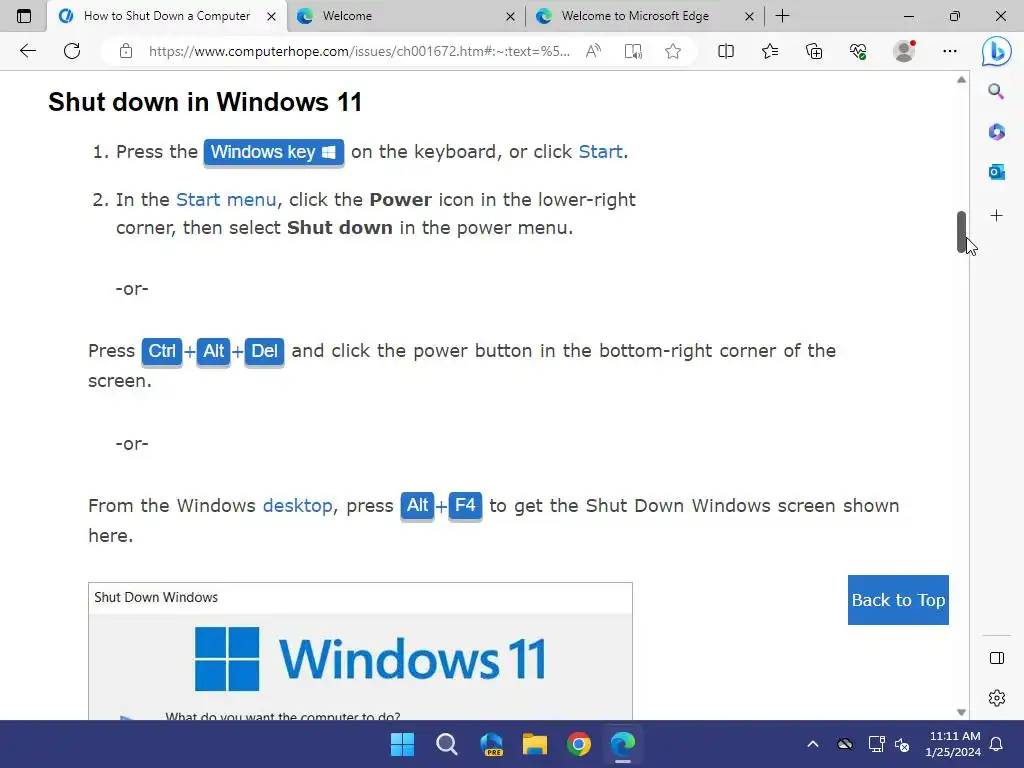Image resolution: width=1024 pixels, height=768 pixels.
Task: Click the scrollbar down arrow
Action: [961, 712]
